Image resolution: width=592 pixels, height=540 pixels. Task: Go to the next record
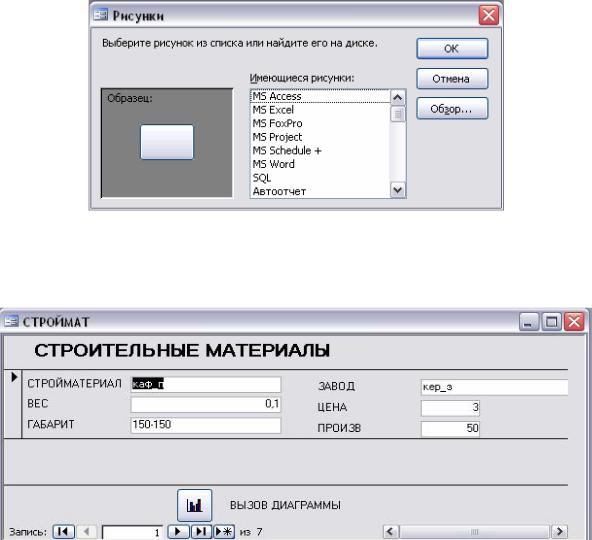178,532
